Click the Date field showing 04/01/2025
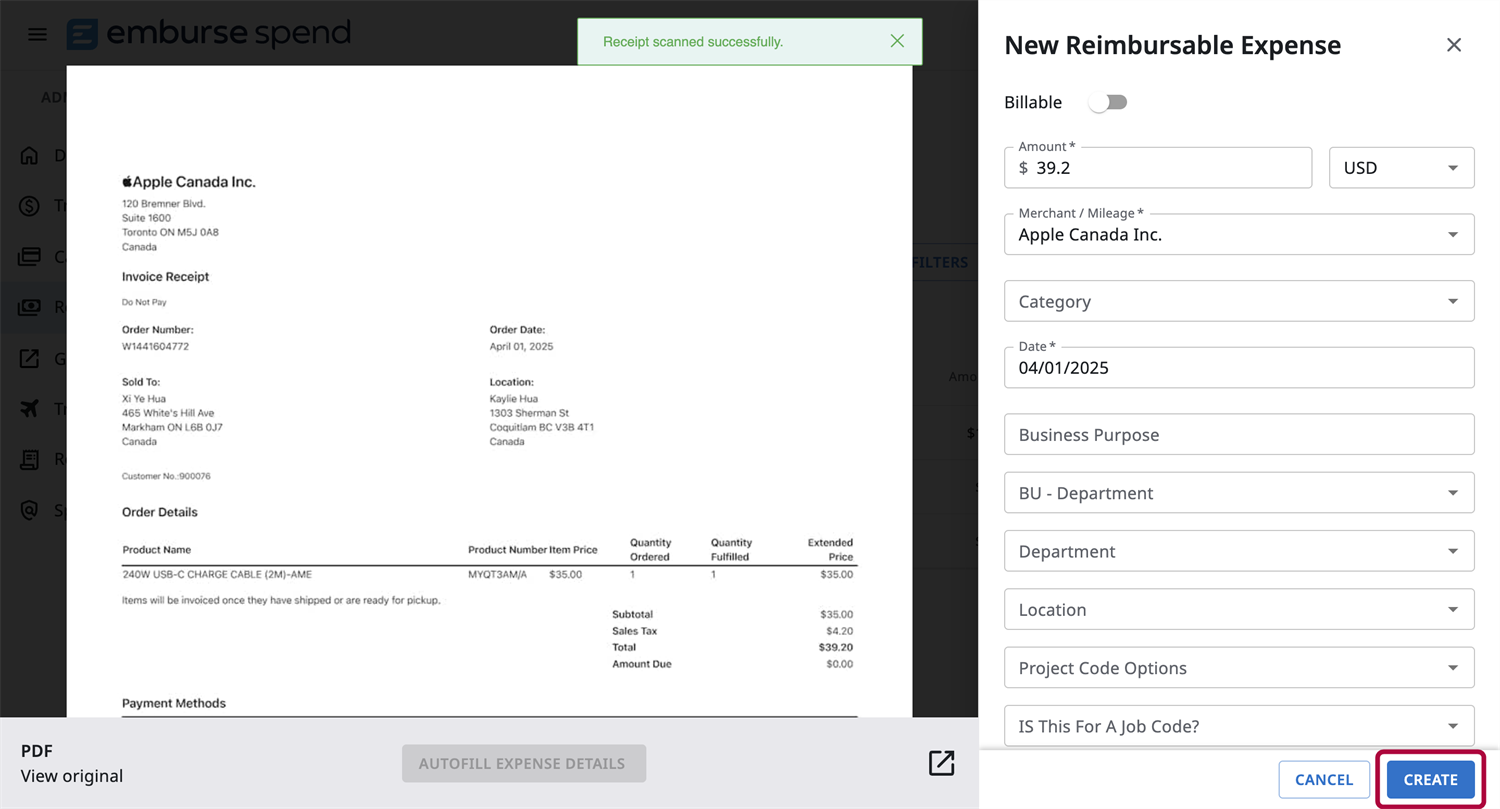Image resolution: width=1500 pixels, height=809 pixels. click(x=1238, y=368)
